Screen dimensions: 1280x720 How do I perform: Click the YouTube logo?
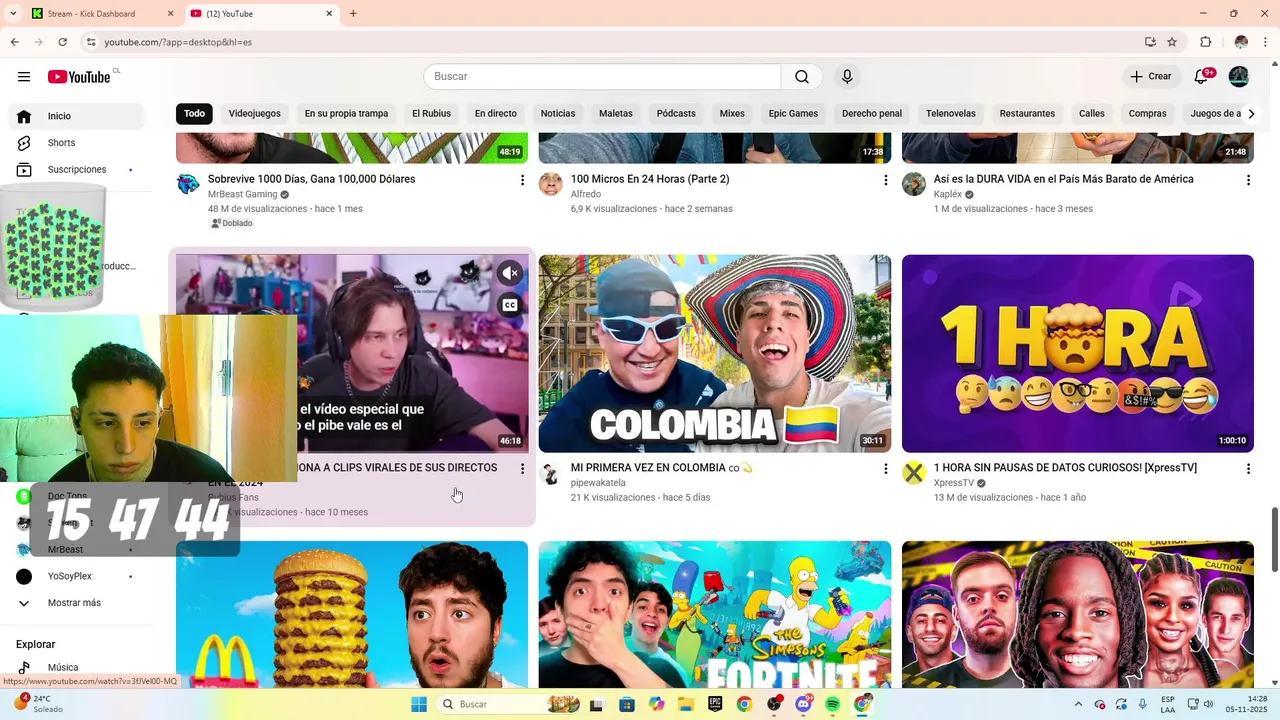pyautogui.click(x=79, y=77)
